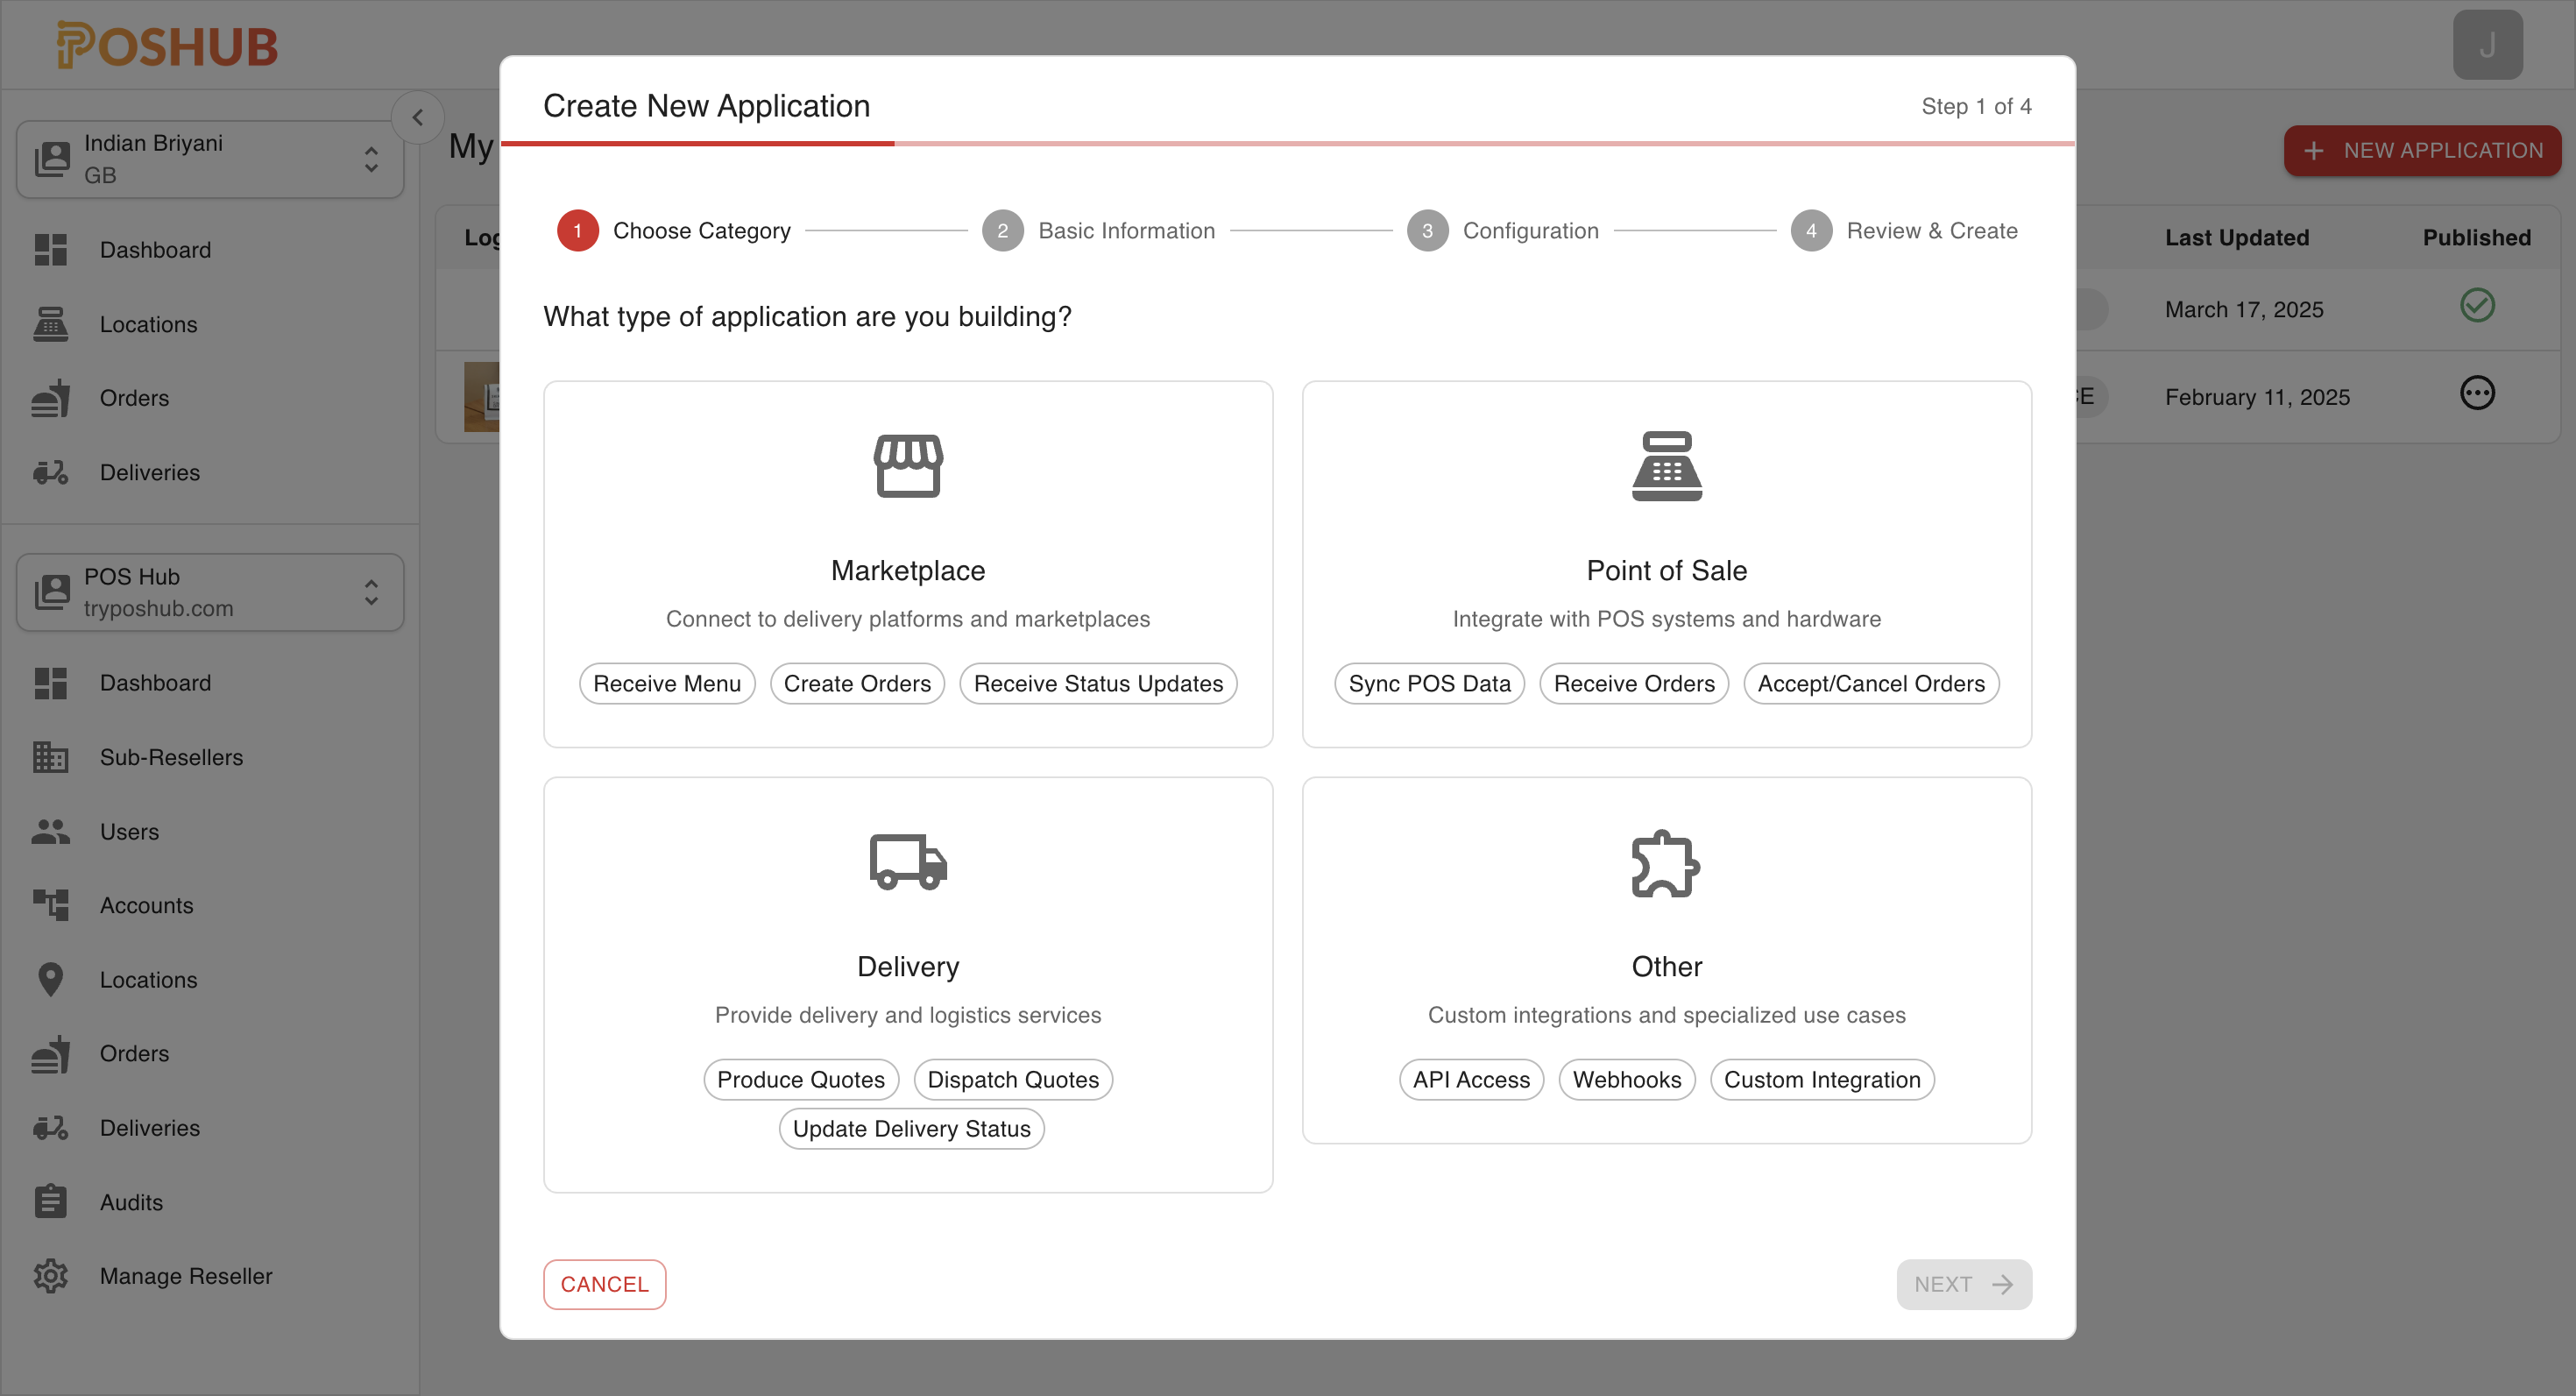2576x1396 pixels.
Task: Cancel the application creation wizard
Action: pyautogui.click(x=604, y=1284)
